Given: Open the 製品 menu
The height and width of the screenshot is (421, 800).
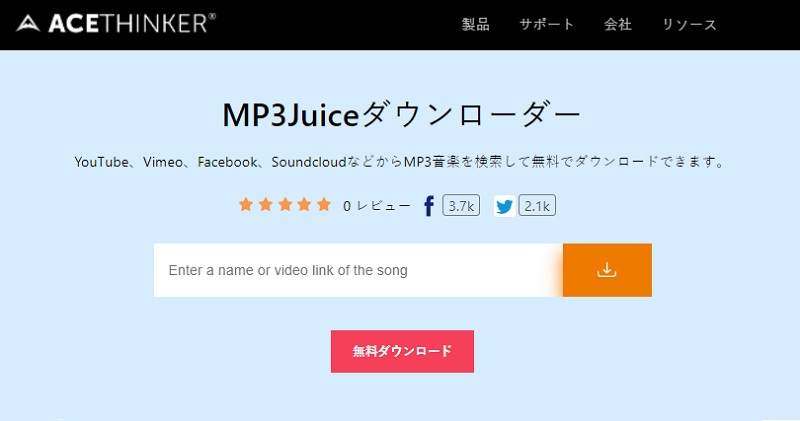Looking at the screenshot, I should pyautogui.click(x=476, y=24).
